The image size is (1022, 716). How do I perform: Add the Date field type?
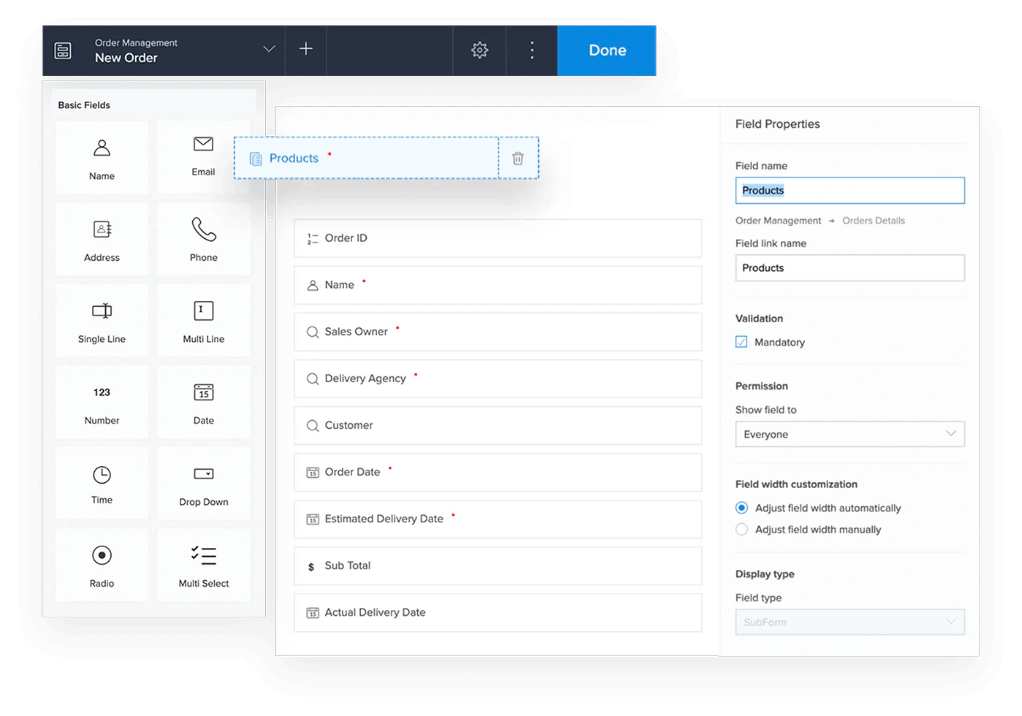point(203,402)
